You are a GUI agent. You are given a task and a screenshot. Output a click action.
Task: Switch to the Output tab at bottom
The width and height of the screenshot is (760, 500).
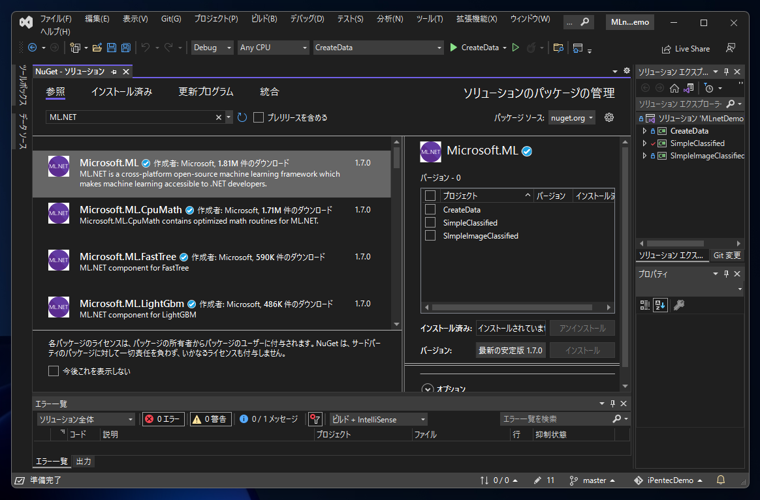click(x=83, y=461)
